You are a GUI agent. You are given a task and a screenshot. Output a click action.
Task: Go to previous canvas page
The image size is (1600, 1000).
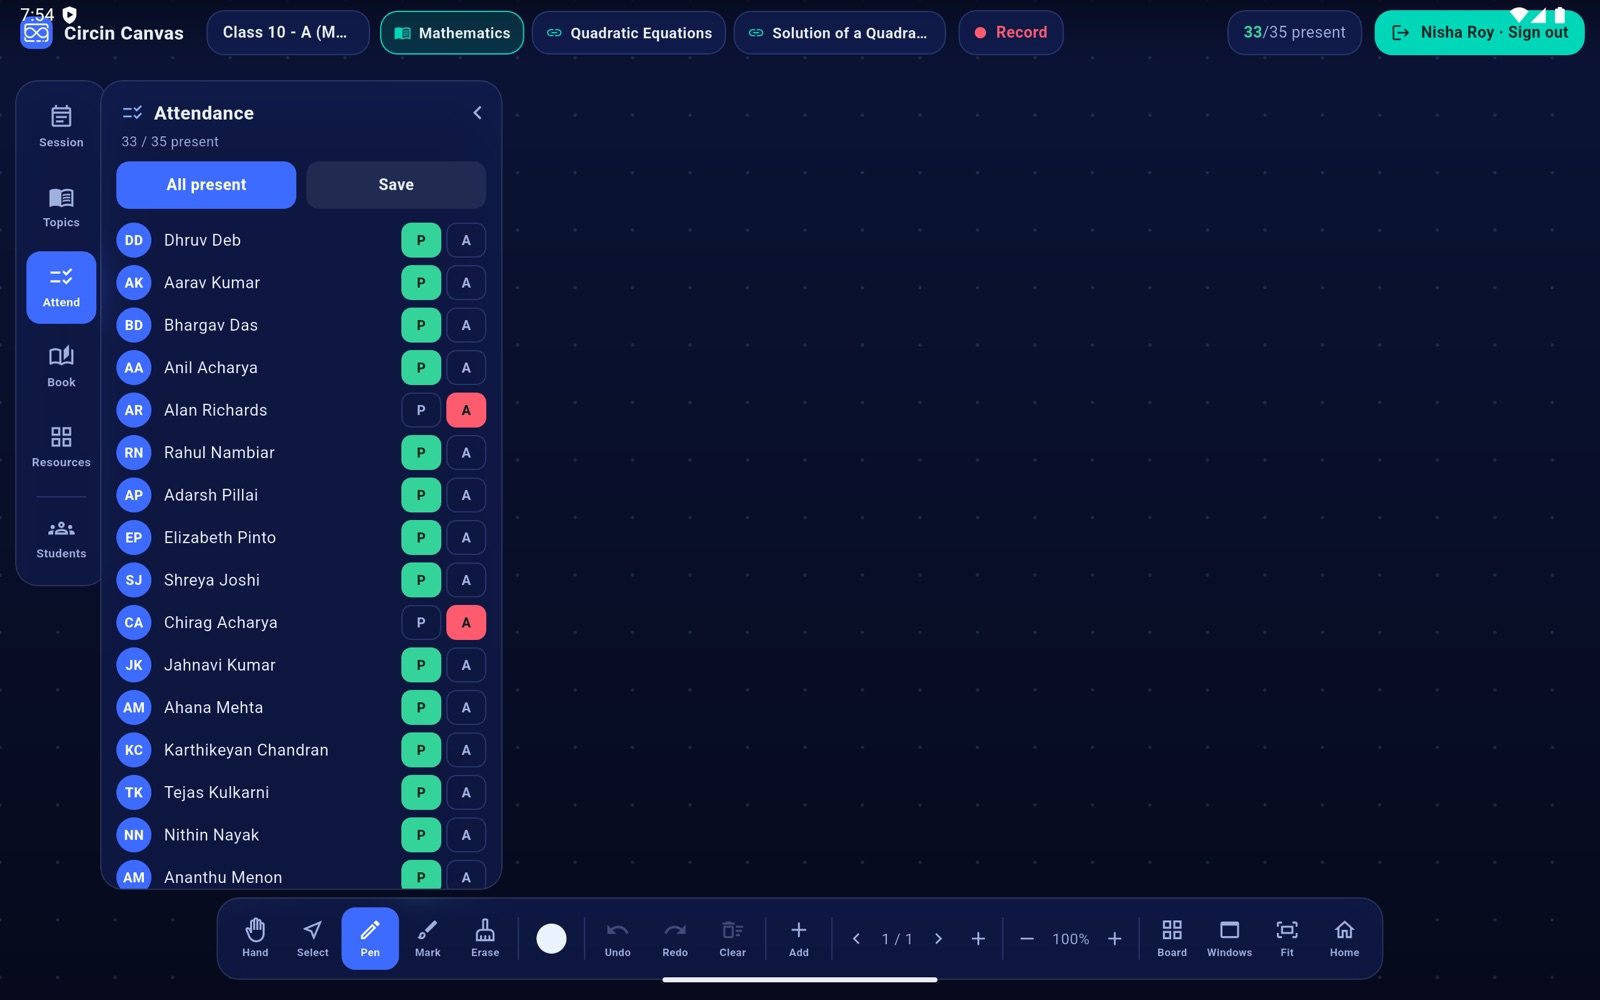coord(856,939)
